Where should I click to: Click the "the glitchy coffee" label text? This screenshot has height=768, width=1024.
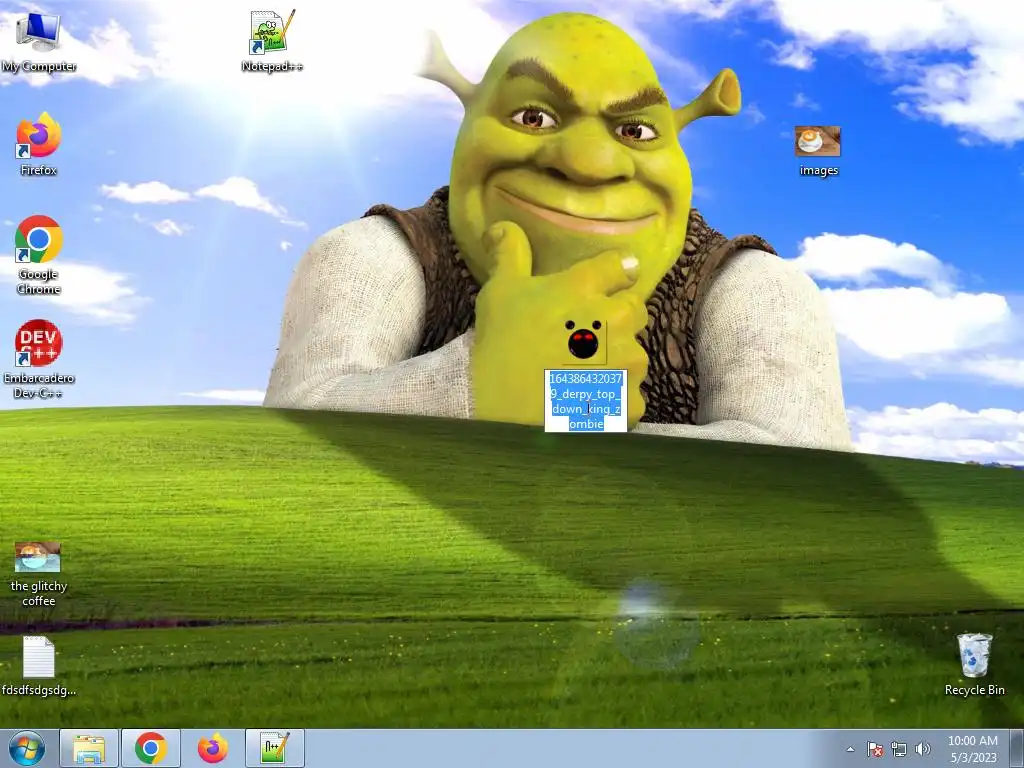[39, 594]
